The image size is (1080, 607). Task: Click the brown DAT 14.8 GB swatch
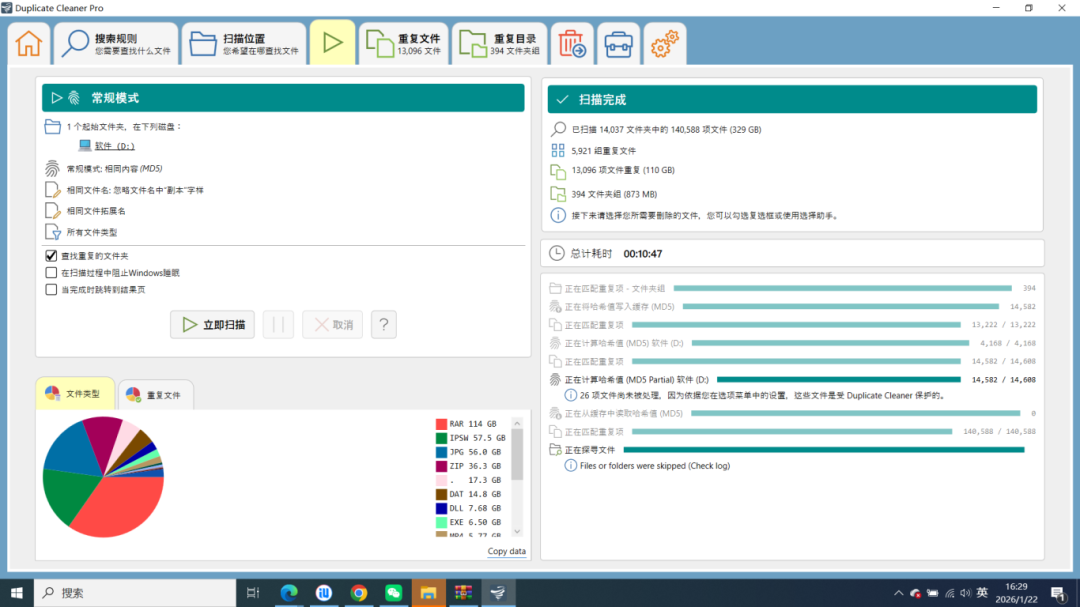click(441, 494)
